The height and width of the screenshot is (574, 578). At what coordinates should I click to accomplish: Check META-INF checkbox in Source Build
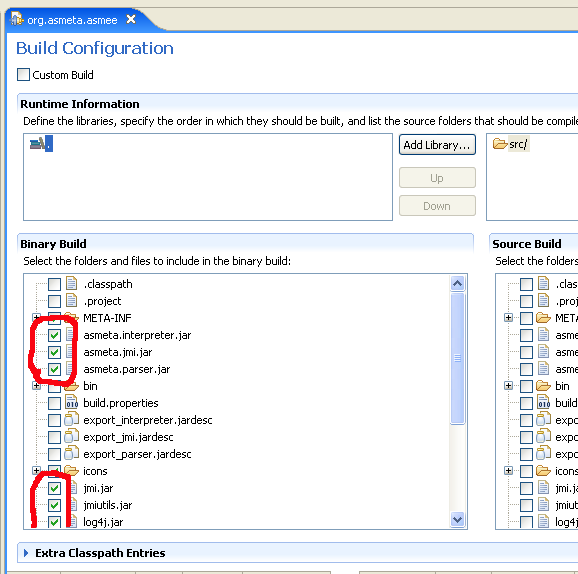526,318
